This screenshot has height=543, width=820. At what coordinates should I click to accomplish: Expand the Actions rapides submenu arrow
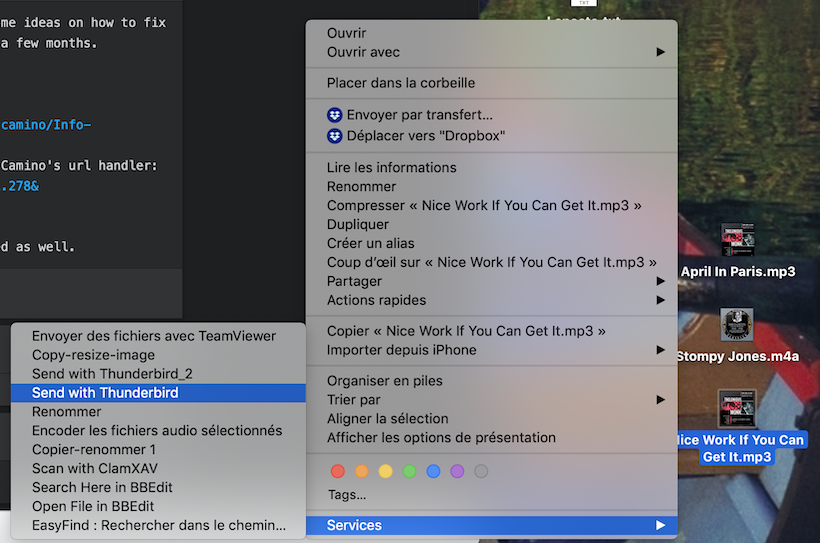pyautogui.click(x=660, y=300)
